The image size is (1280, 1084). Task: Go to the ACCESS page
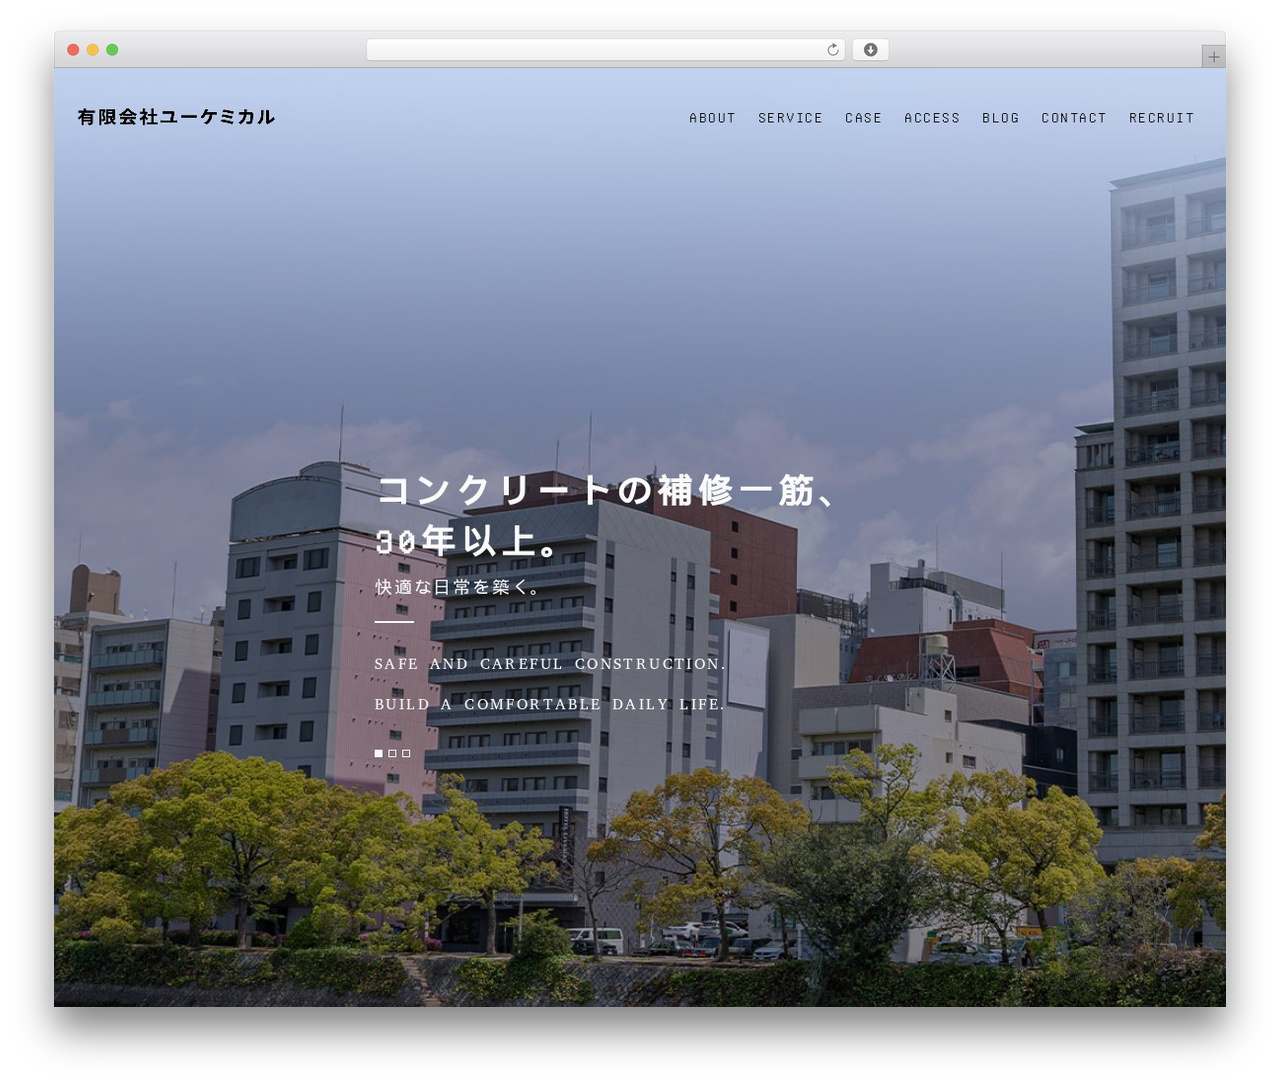tap(932, 118)
